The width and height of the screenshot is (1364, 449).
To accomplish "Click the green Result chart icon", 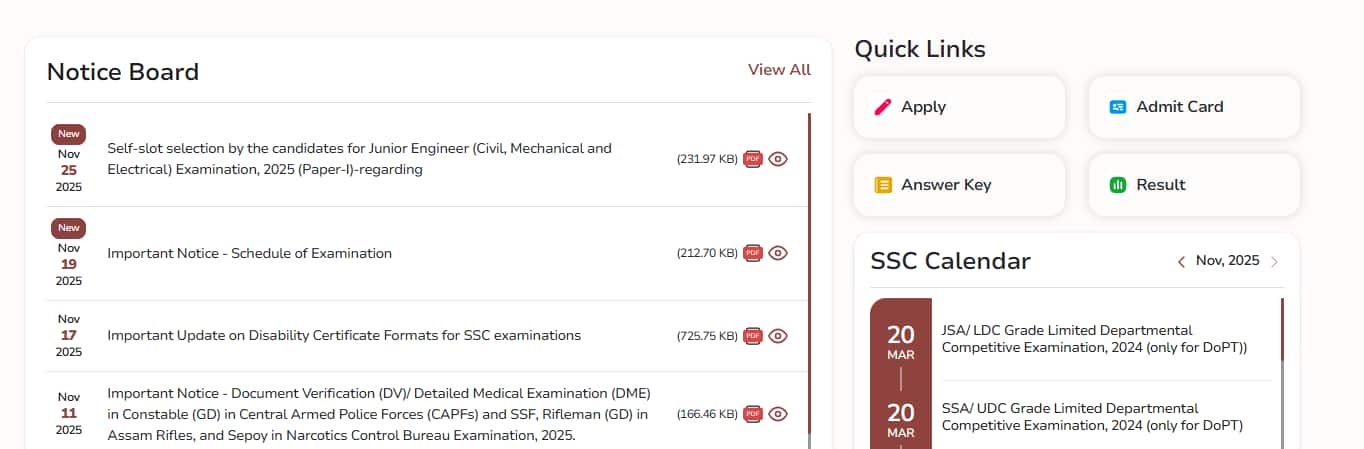I will click(x=1118, y=185).
